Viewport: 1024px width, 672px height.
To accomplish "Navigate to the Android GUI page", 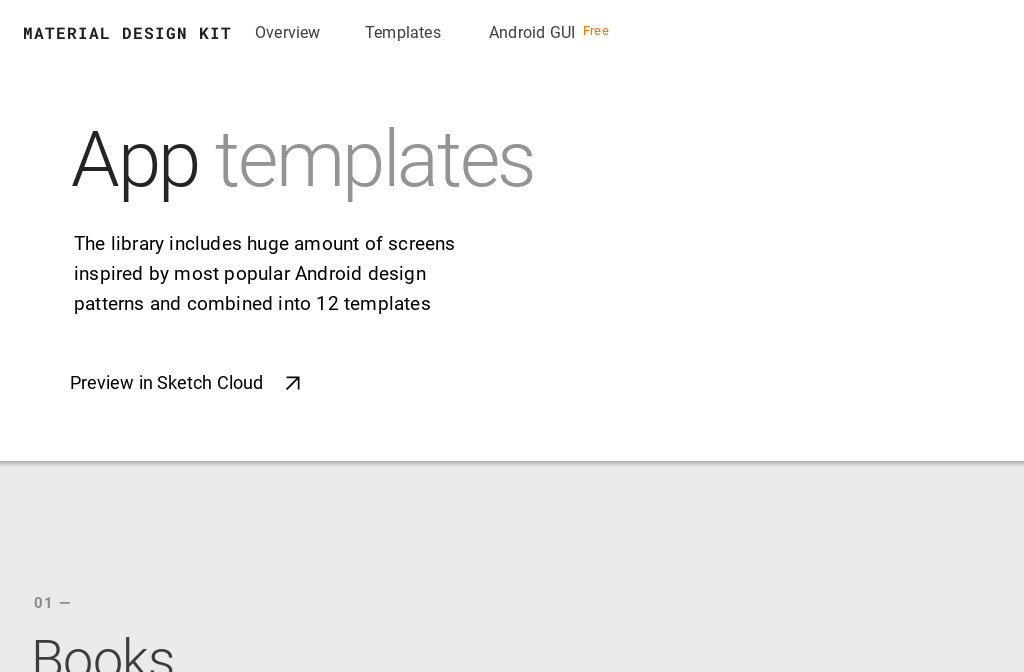I will 531,33.
